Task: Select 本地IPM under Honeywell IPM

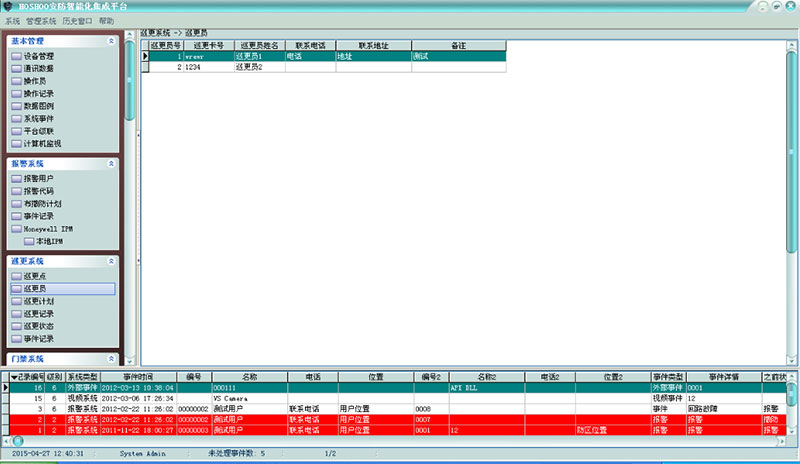Action: coord(50,241)
